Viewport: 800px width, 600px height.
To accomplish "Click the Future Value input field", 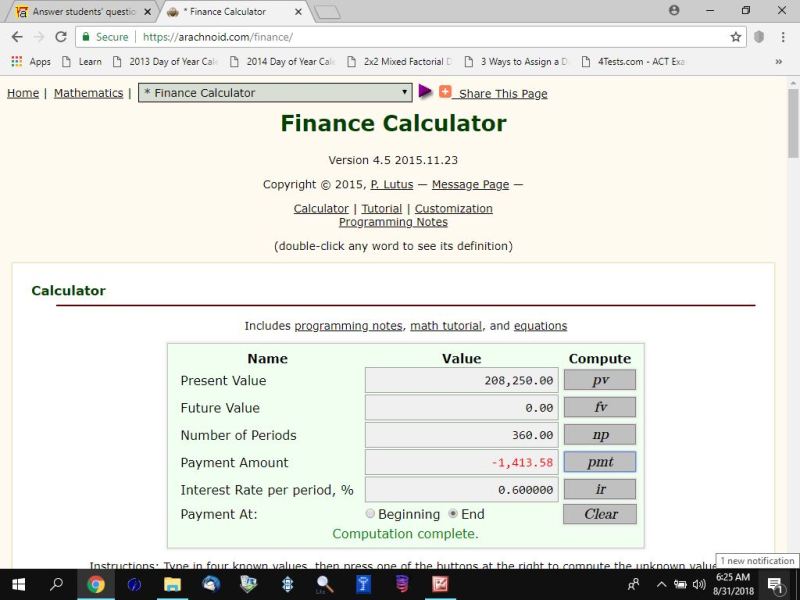I will [x=462, y=408].
